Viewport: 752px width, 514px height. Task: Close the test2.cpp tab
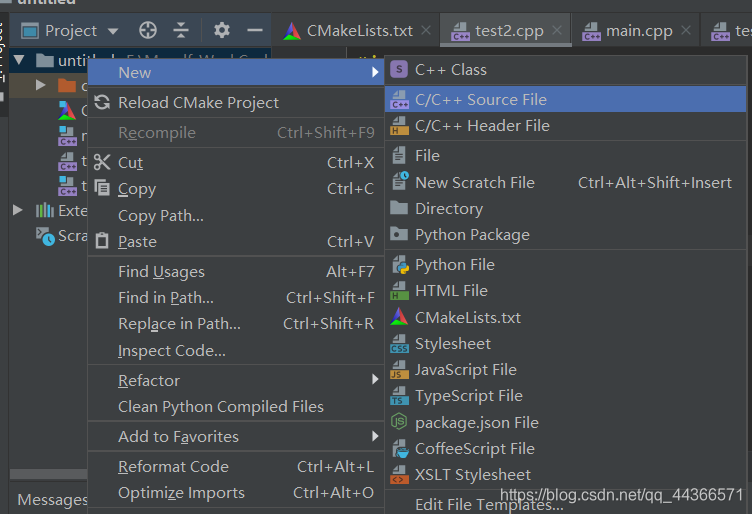tap(557, 31)
